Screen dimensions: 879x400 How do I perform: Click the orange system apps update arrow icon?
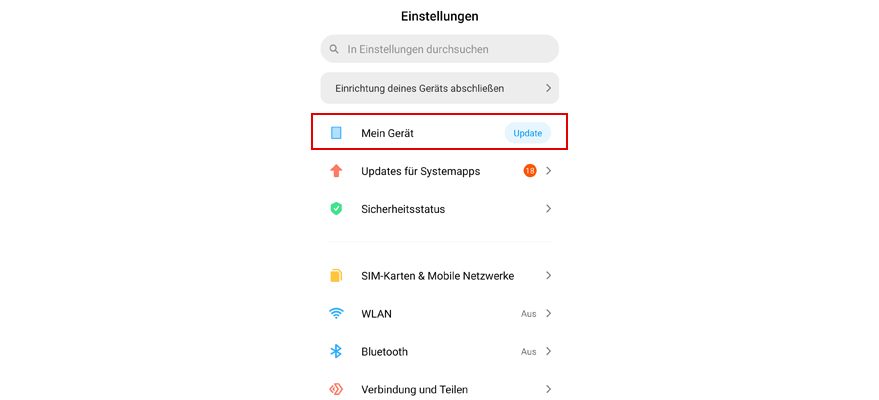[337, 171]
